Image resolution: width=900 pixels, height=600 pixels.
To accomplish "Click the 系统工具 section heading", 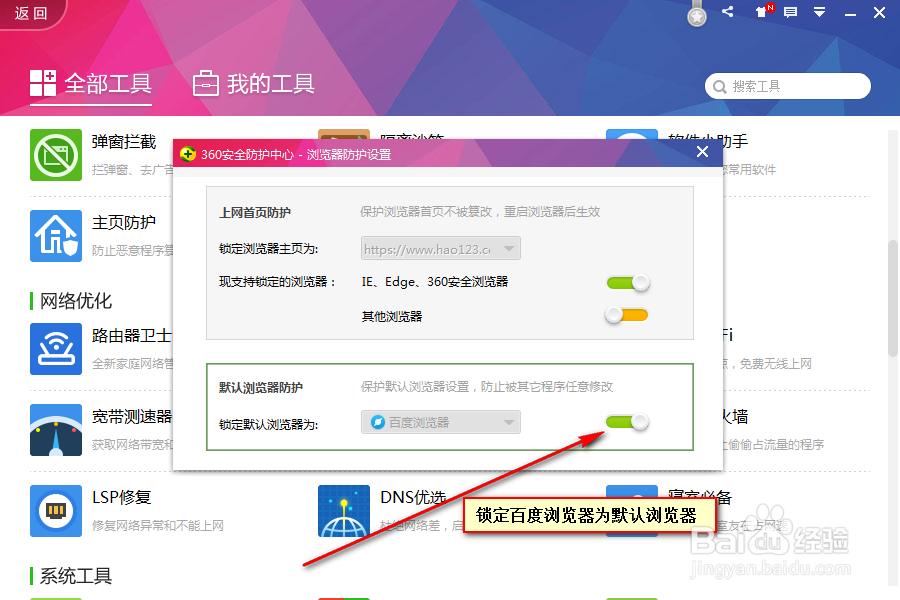I will point(76,576).
